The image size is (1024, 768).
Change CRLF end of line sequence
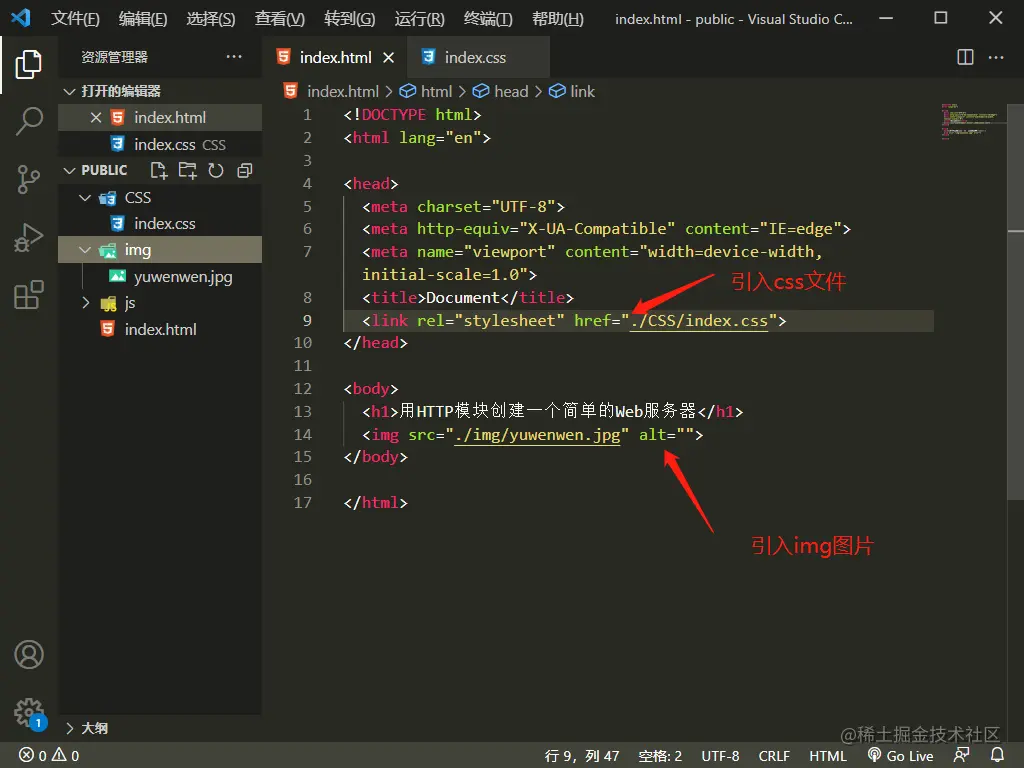774,756
